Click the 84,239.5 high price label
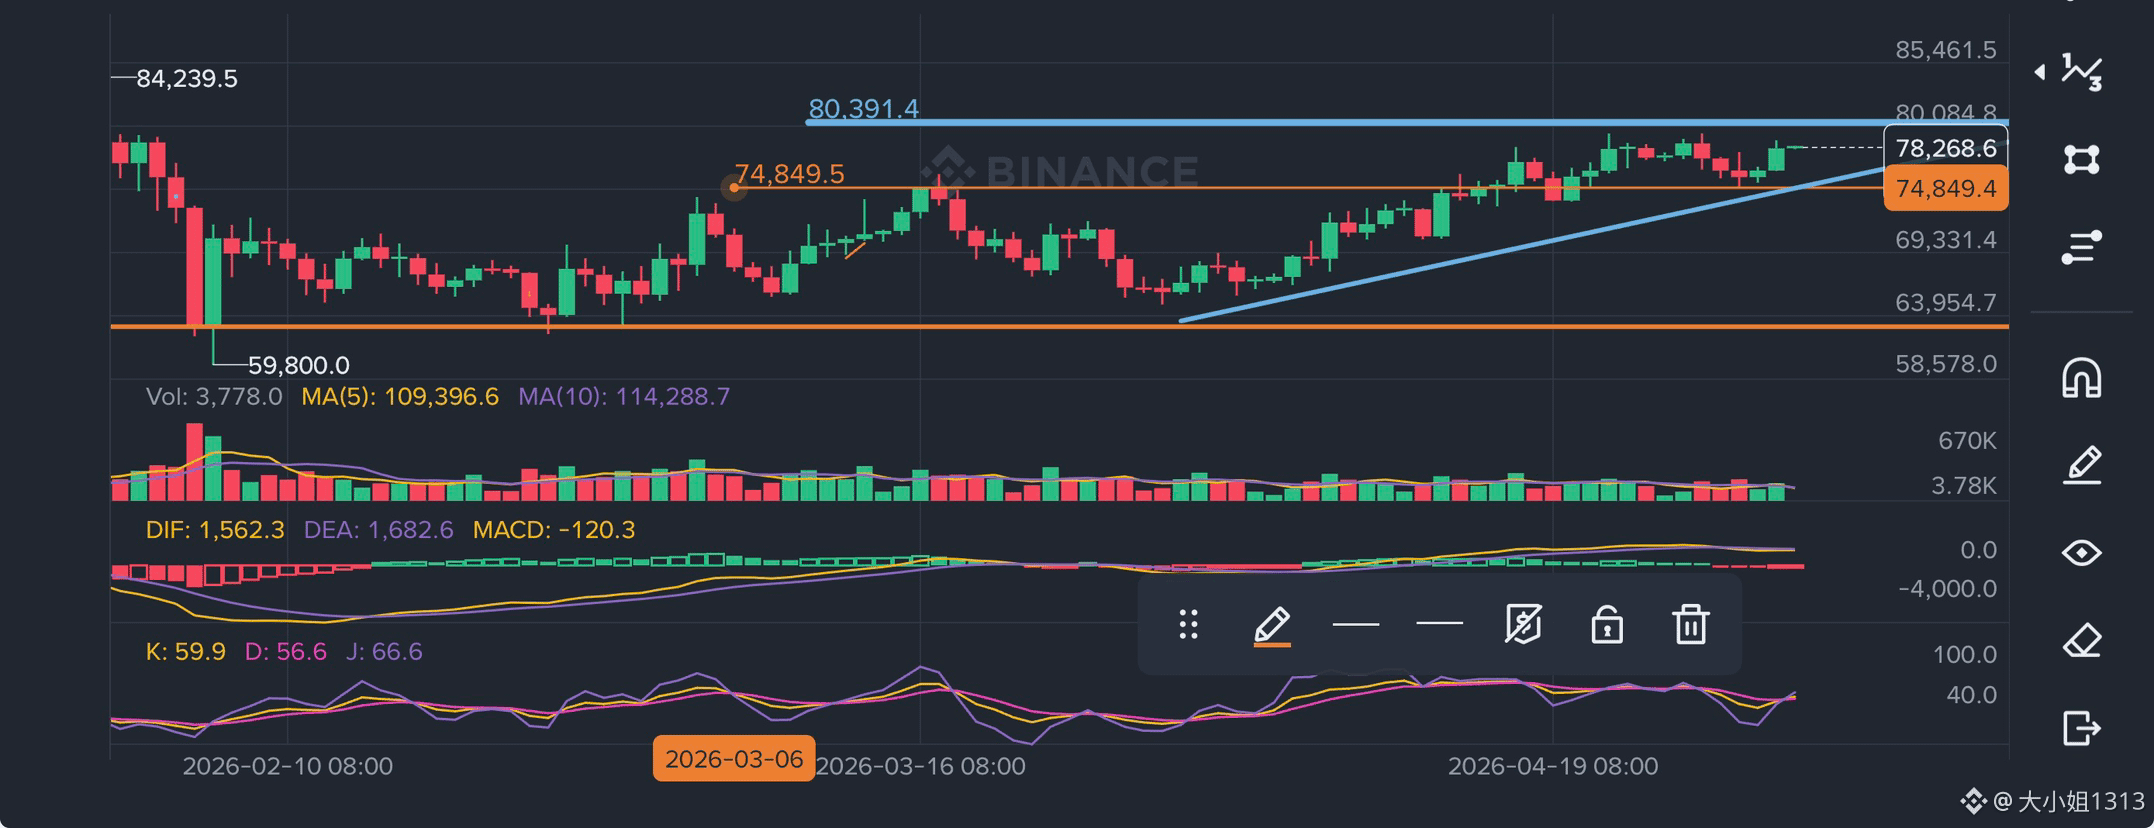2154x828 pixels. [x=187, y=79]
